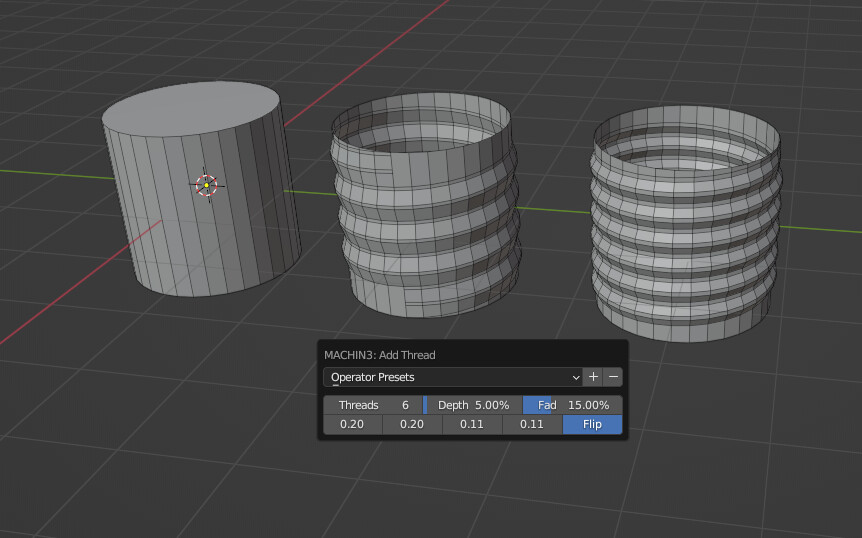The height and width of the screenshot is (538, 862).
Task: Click the MACHIN3: Add Thread panel title
Action: (x=380, y=355)
